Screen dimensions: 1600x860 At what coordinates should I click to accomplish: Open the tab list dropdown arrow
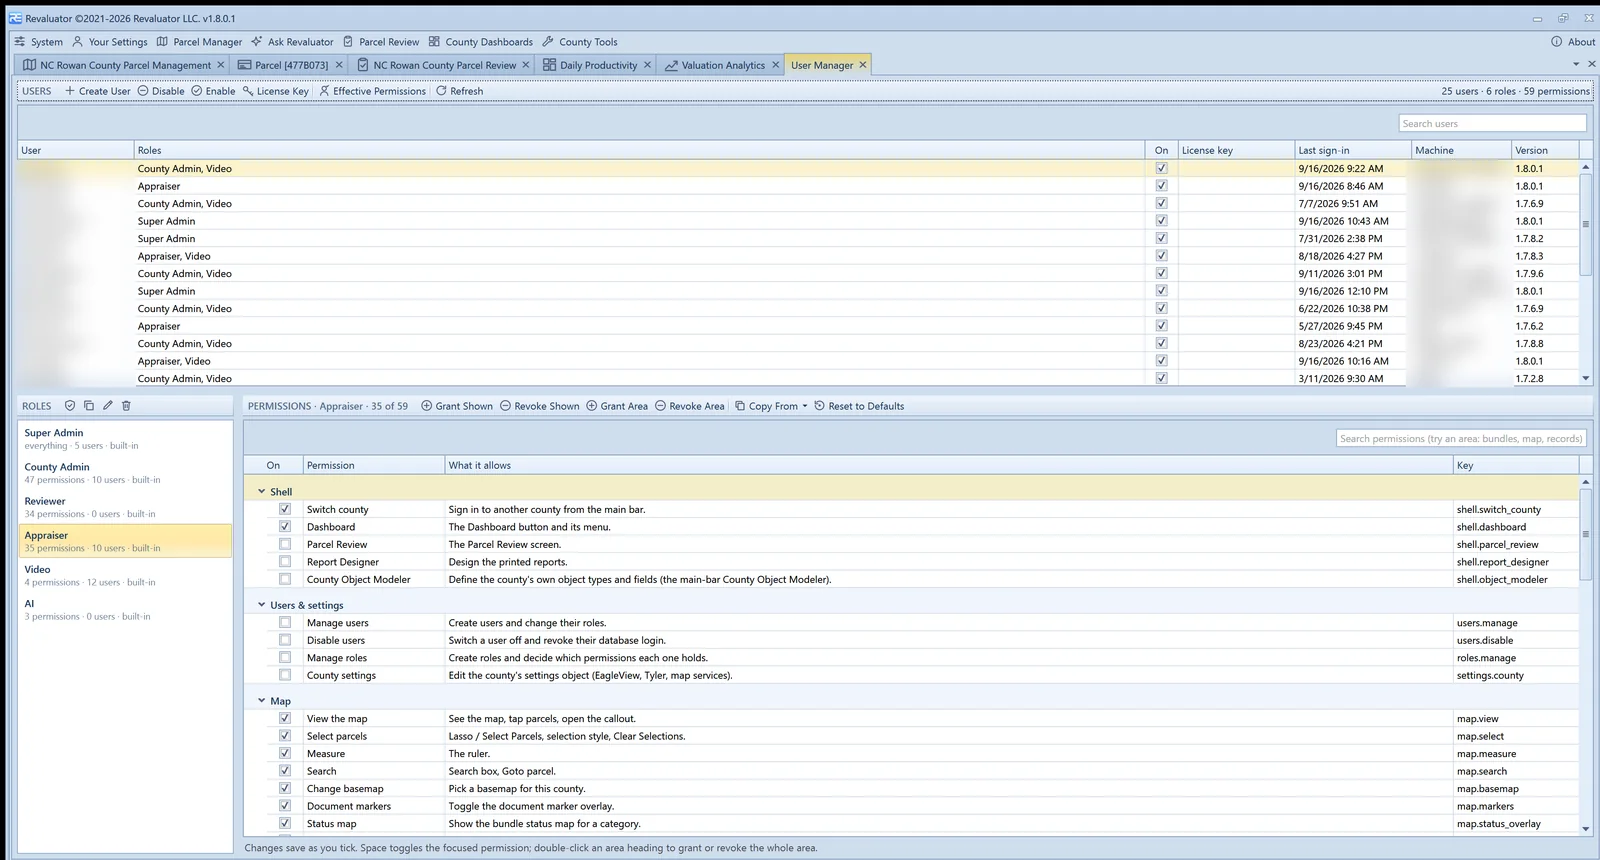1576,64
